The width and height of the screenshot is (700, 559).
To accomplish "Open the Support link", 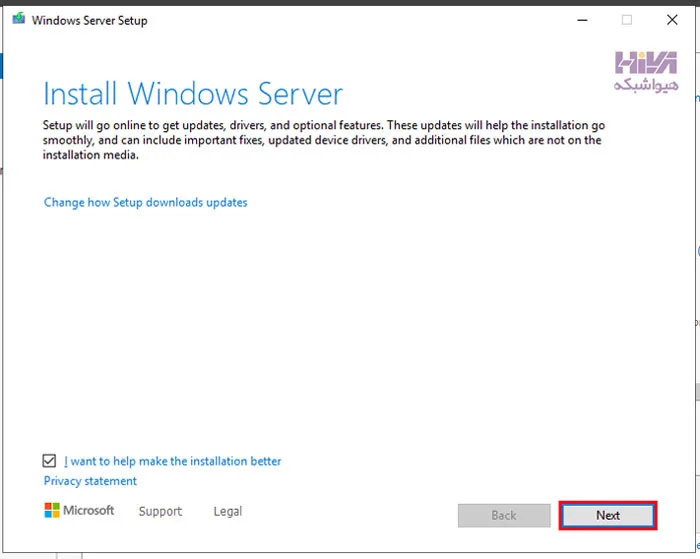I will [160, 511].
